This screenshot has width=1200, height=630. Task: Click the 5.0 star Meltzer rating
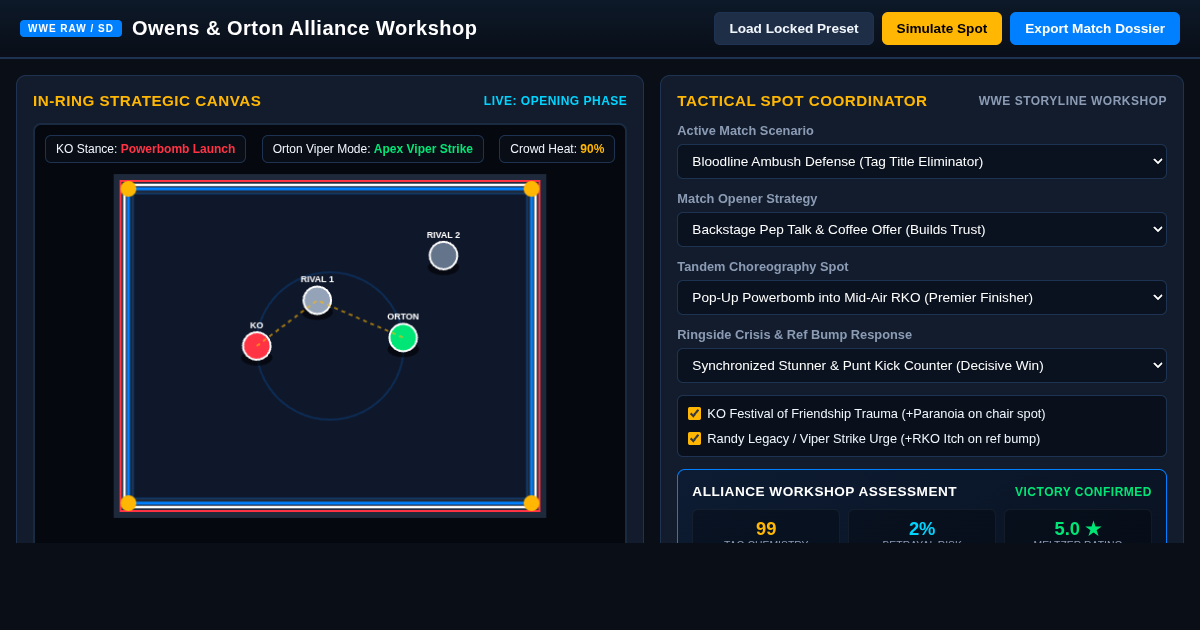coord(1078,529)
